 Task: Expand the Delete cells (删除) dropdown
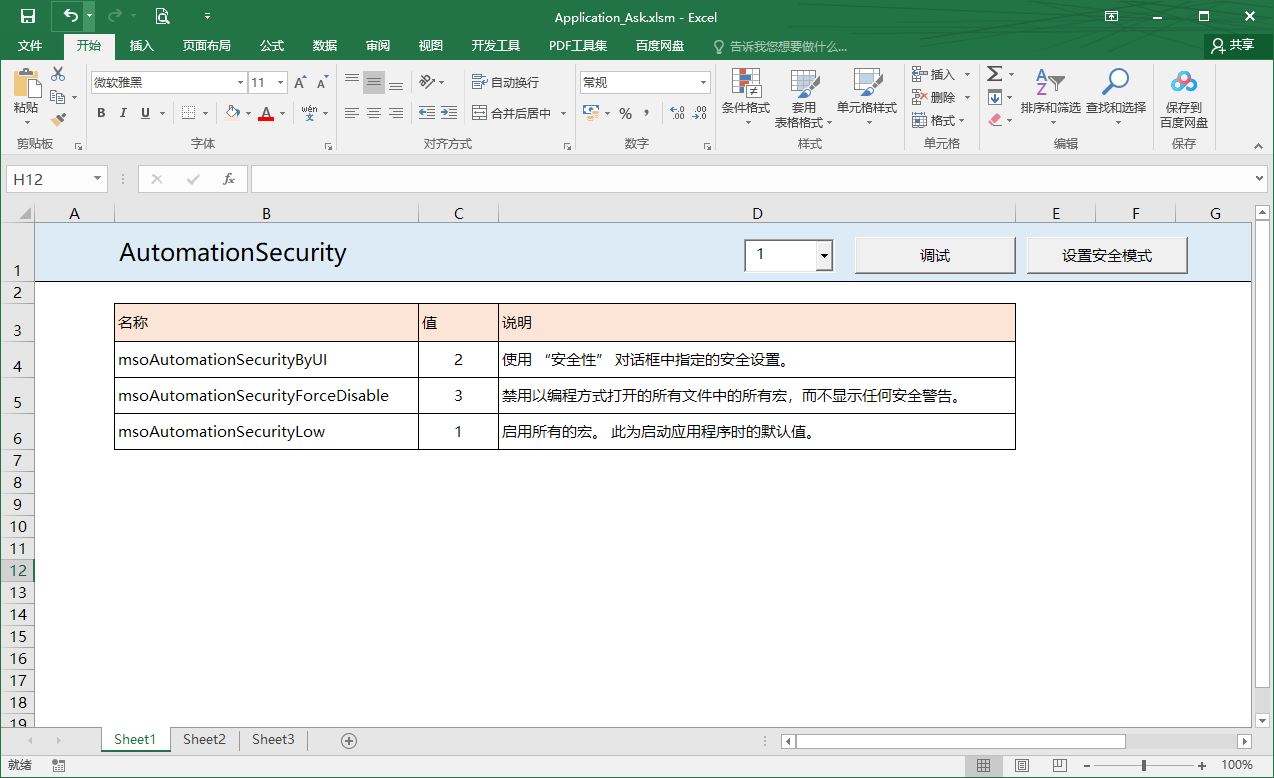tap(967, 98)
